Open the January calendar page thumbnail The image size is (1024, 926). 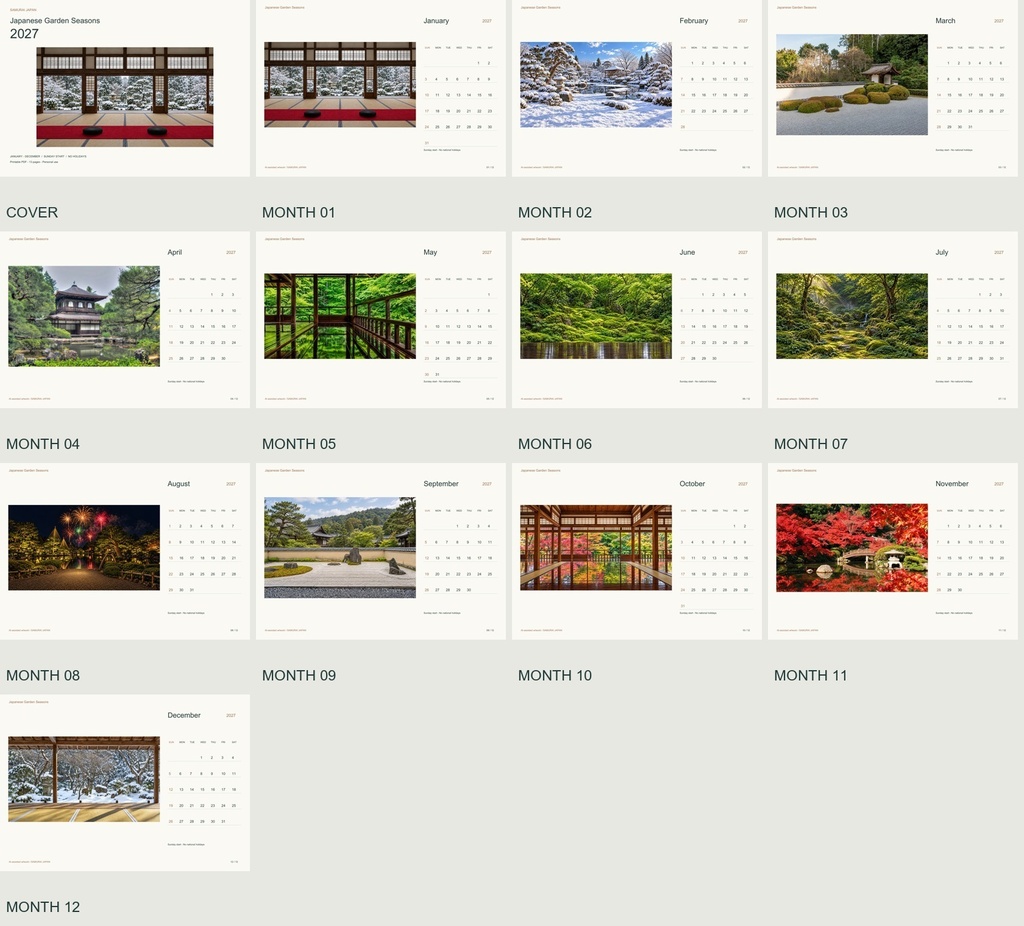point(381,88)
